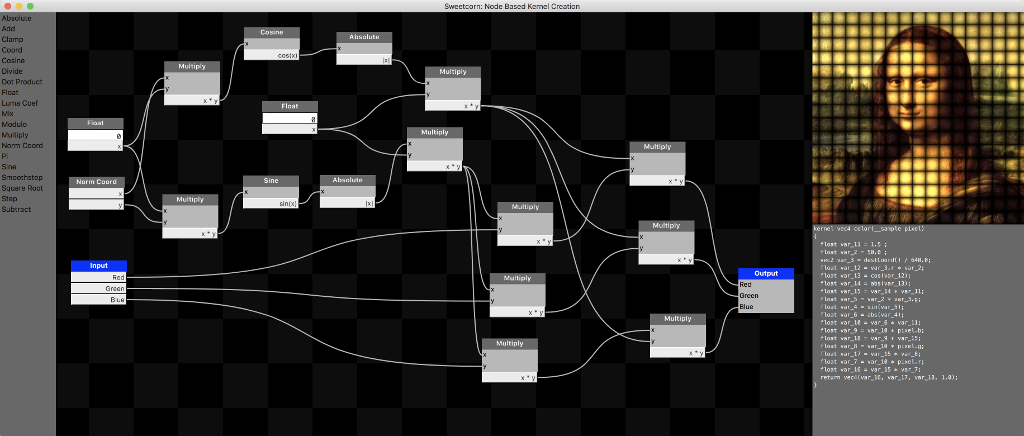This screenshot has width=1024, height=436.
Task: Click the Blue port on Input node
Action: click(99, 300)
